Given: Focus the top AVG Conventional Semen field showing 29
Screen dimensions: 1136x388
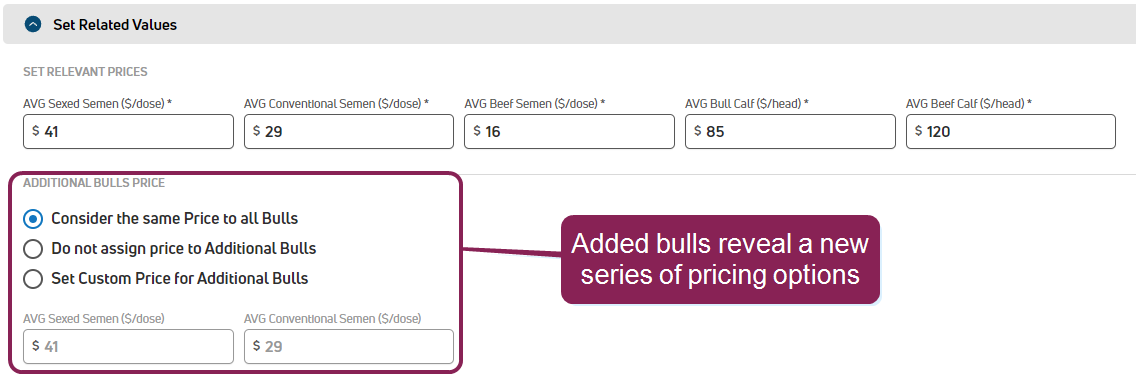Looking at the screenshot, I should click(348, 131).
